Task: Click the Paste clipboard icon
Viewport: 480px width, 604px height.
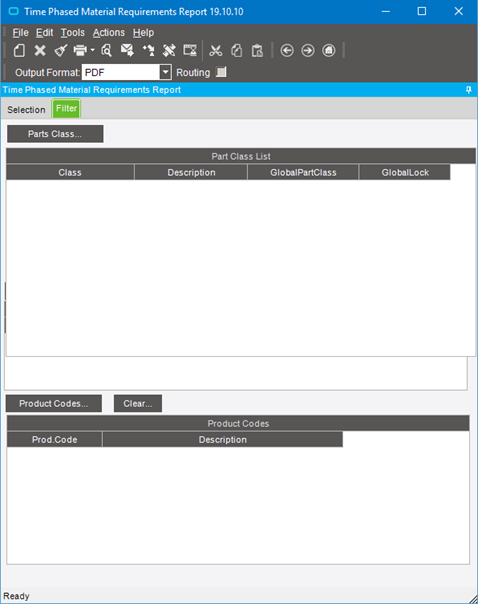Action: click(257, 50)
